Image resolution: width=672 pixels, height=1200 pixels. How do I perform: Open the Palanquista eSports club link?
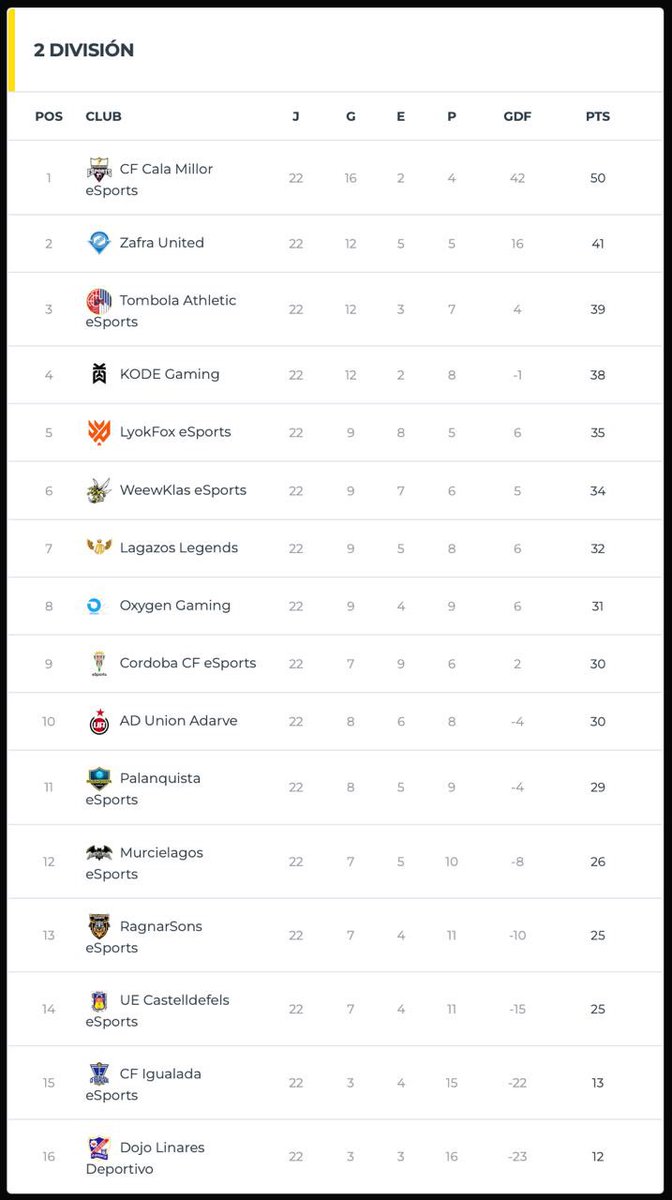[x=143, y=789]
